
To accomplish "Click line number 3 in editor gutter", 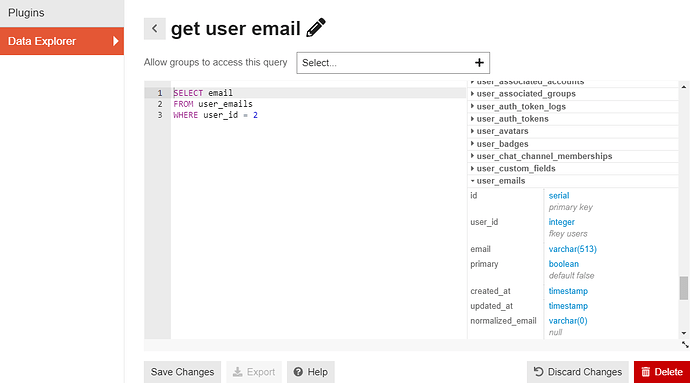I will tap(160, 115).
